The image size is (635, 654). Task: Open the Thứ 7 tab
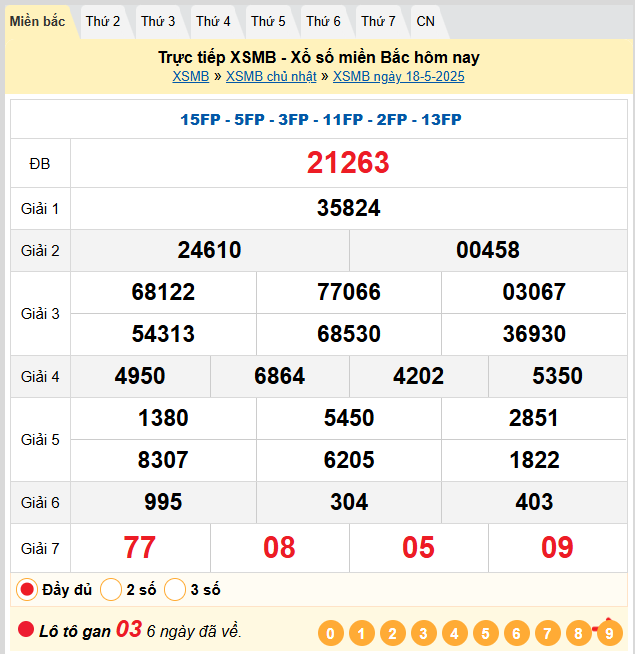tap(378, 22)
